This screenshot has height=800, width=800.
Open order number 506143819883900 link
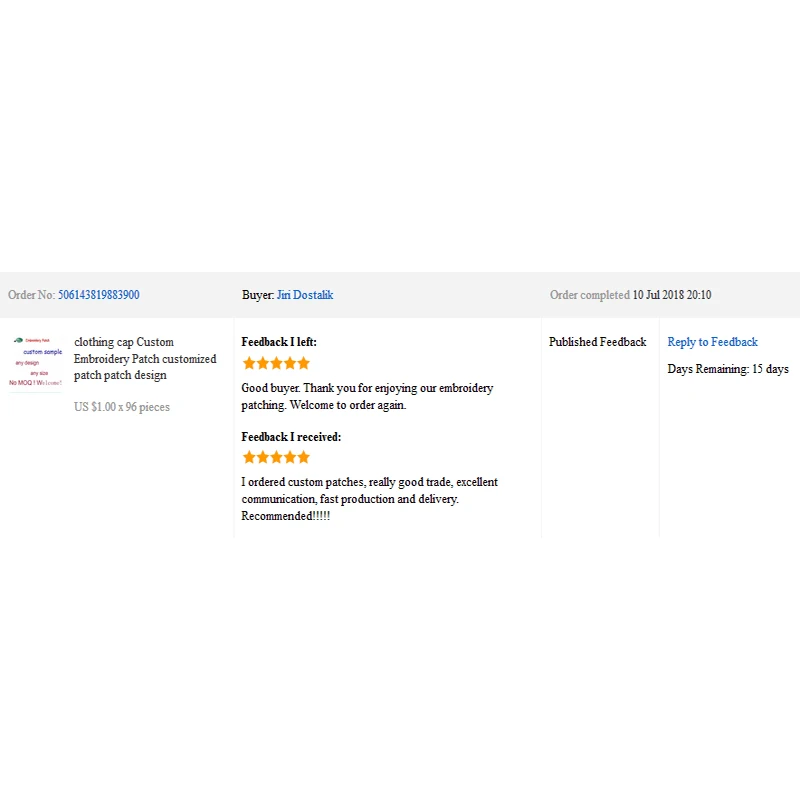(98, 295)
